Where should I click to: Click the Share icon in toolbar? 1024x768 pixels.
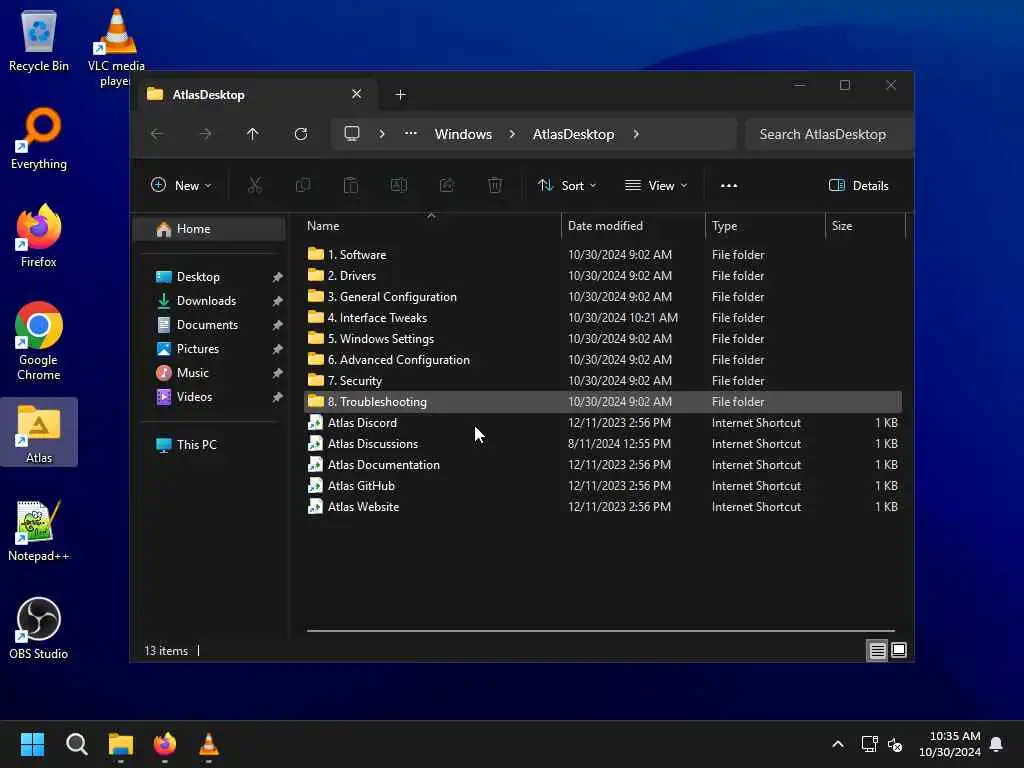coord(447,185)
